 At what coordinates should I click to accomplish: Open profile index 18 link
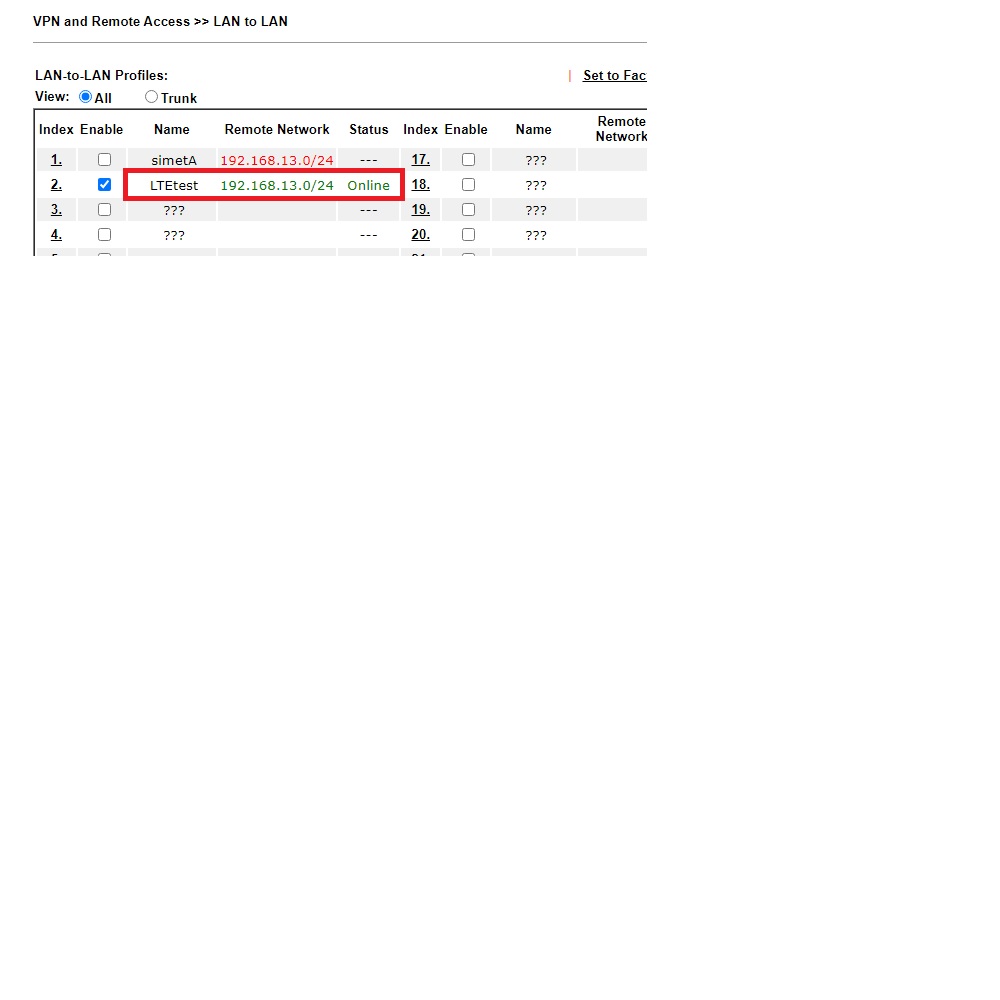coord(420,185)
